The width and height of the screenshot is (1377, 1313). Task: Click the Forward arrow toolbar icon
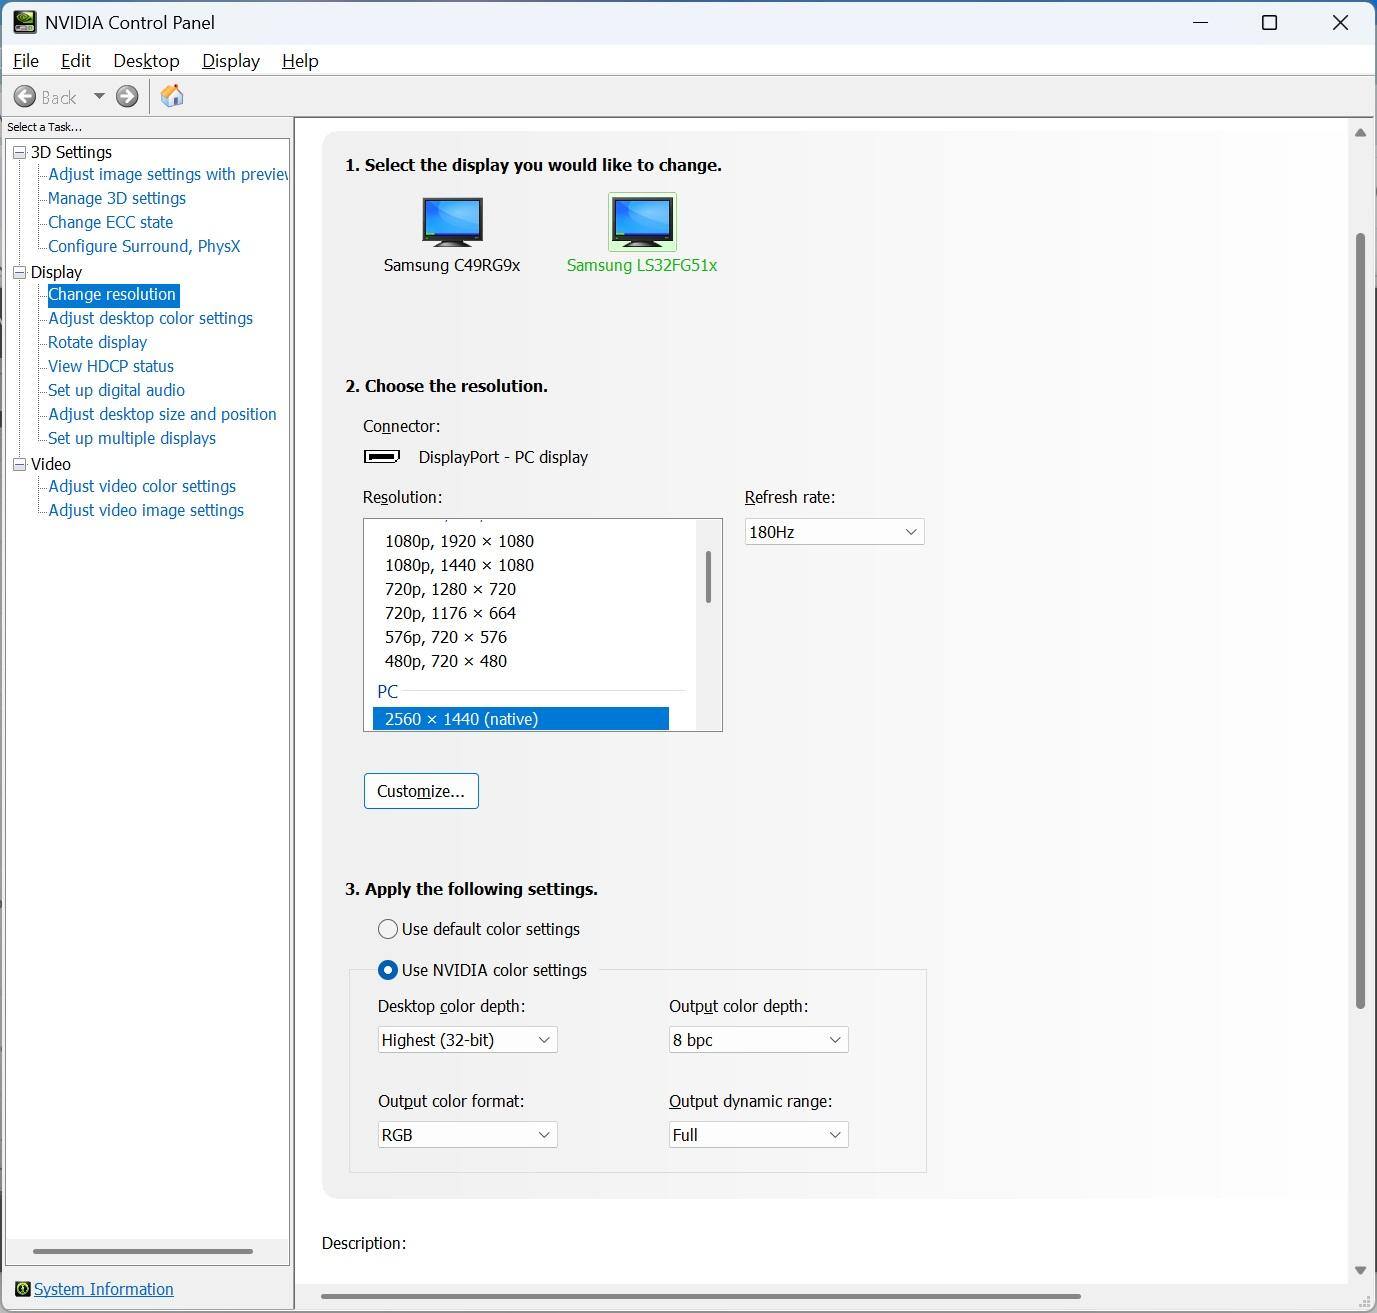[127, 97]
